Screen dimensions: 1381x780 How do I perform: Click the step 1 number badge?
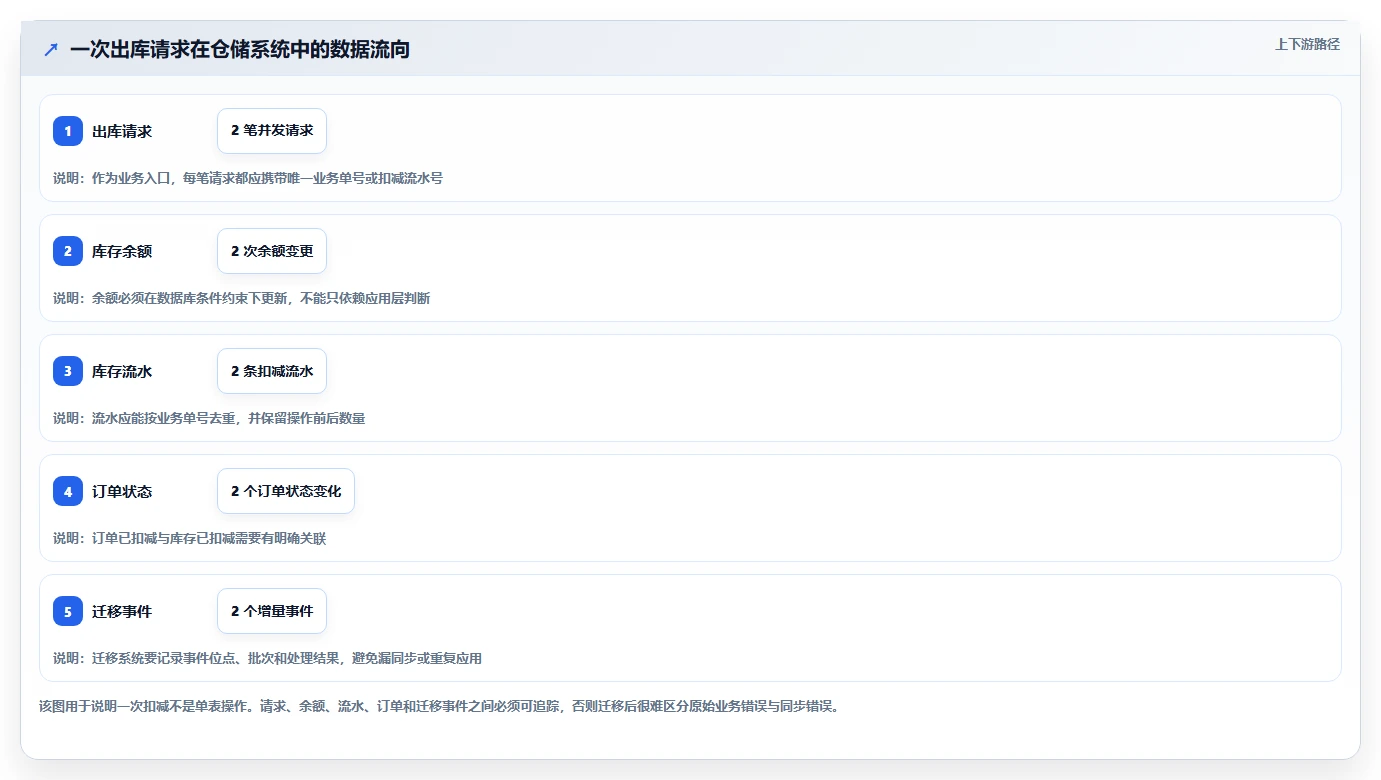click(68, 131)
